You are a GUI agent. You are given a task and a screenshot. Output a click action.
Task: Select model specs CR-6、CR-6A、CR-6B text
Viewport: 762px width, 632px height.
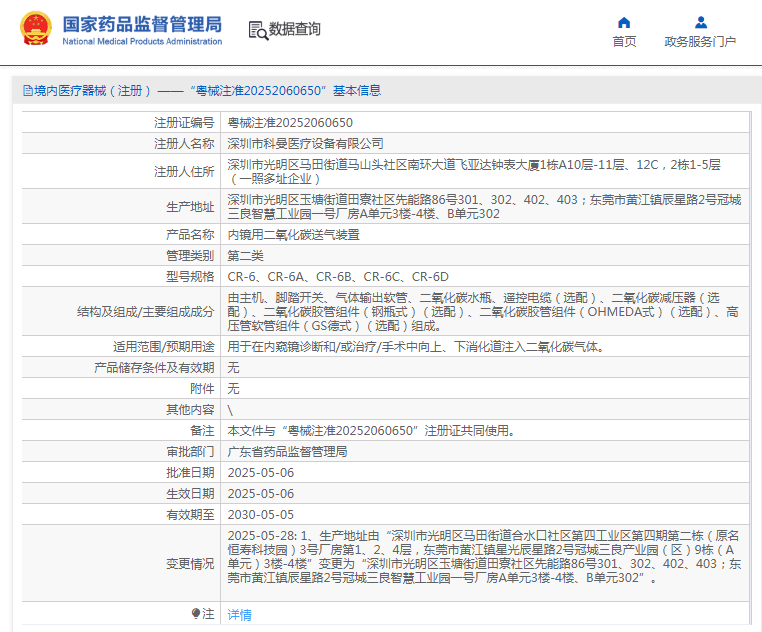point(338,277)
